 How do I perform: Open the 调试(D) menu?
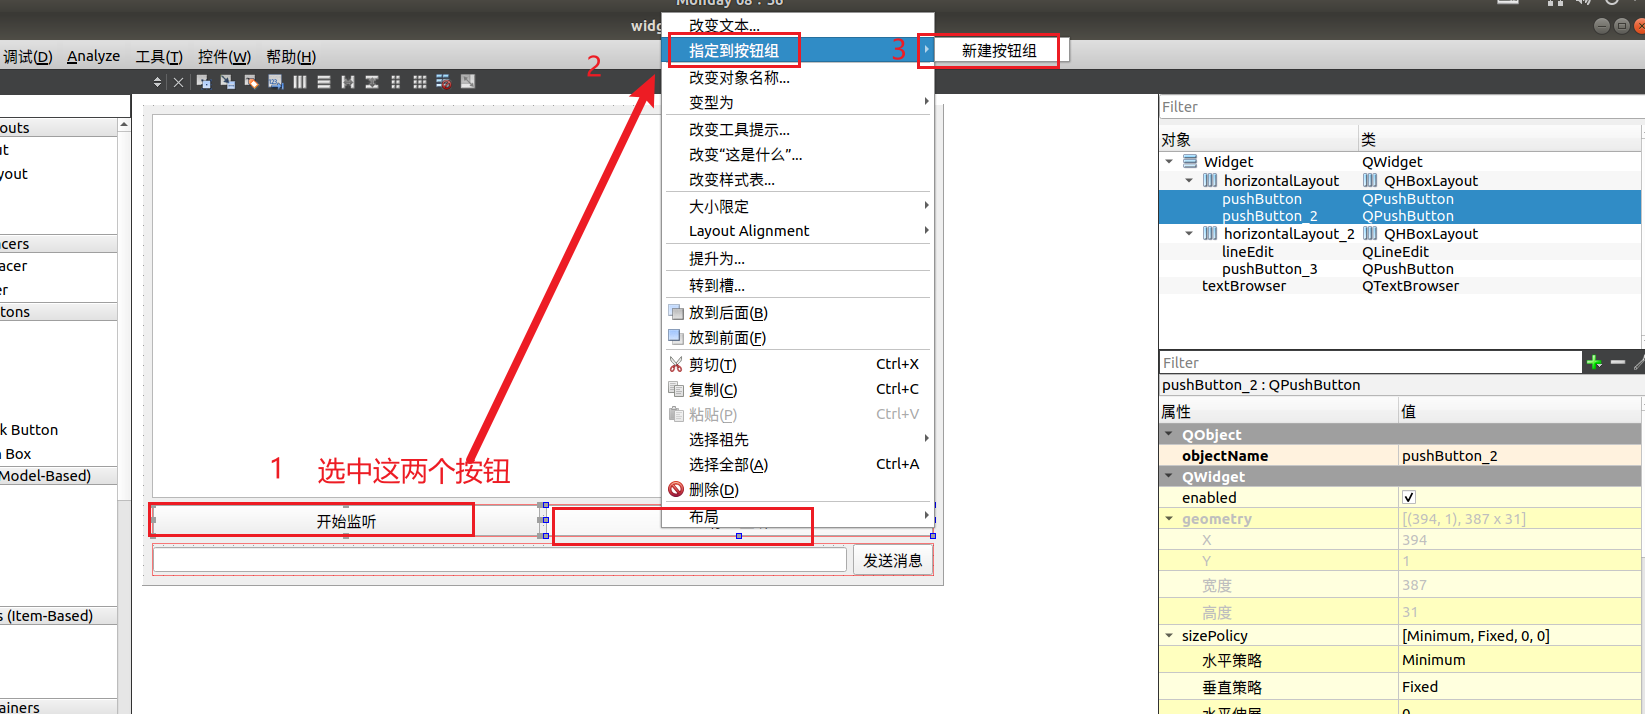[28, 56]
